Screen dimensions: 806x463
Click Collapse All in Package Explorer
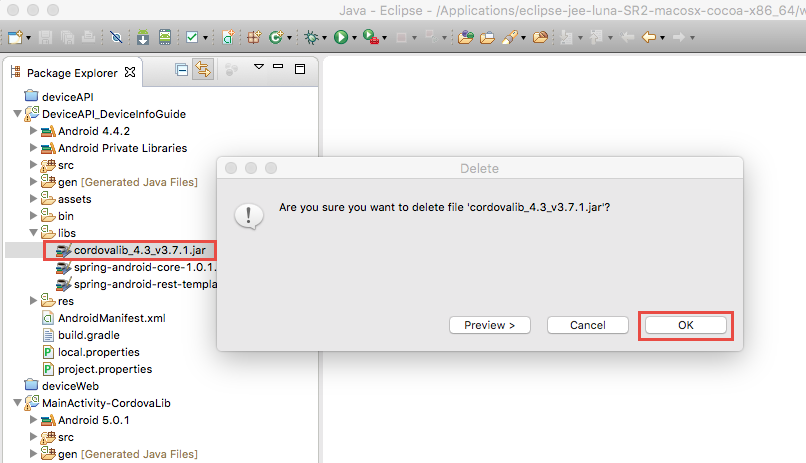(x=181, y=70)
